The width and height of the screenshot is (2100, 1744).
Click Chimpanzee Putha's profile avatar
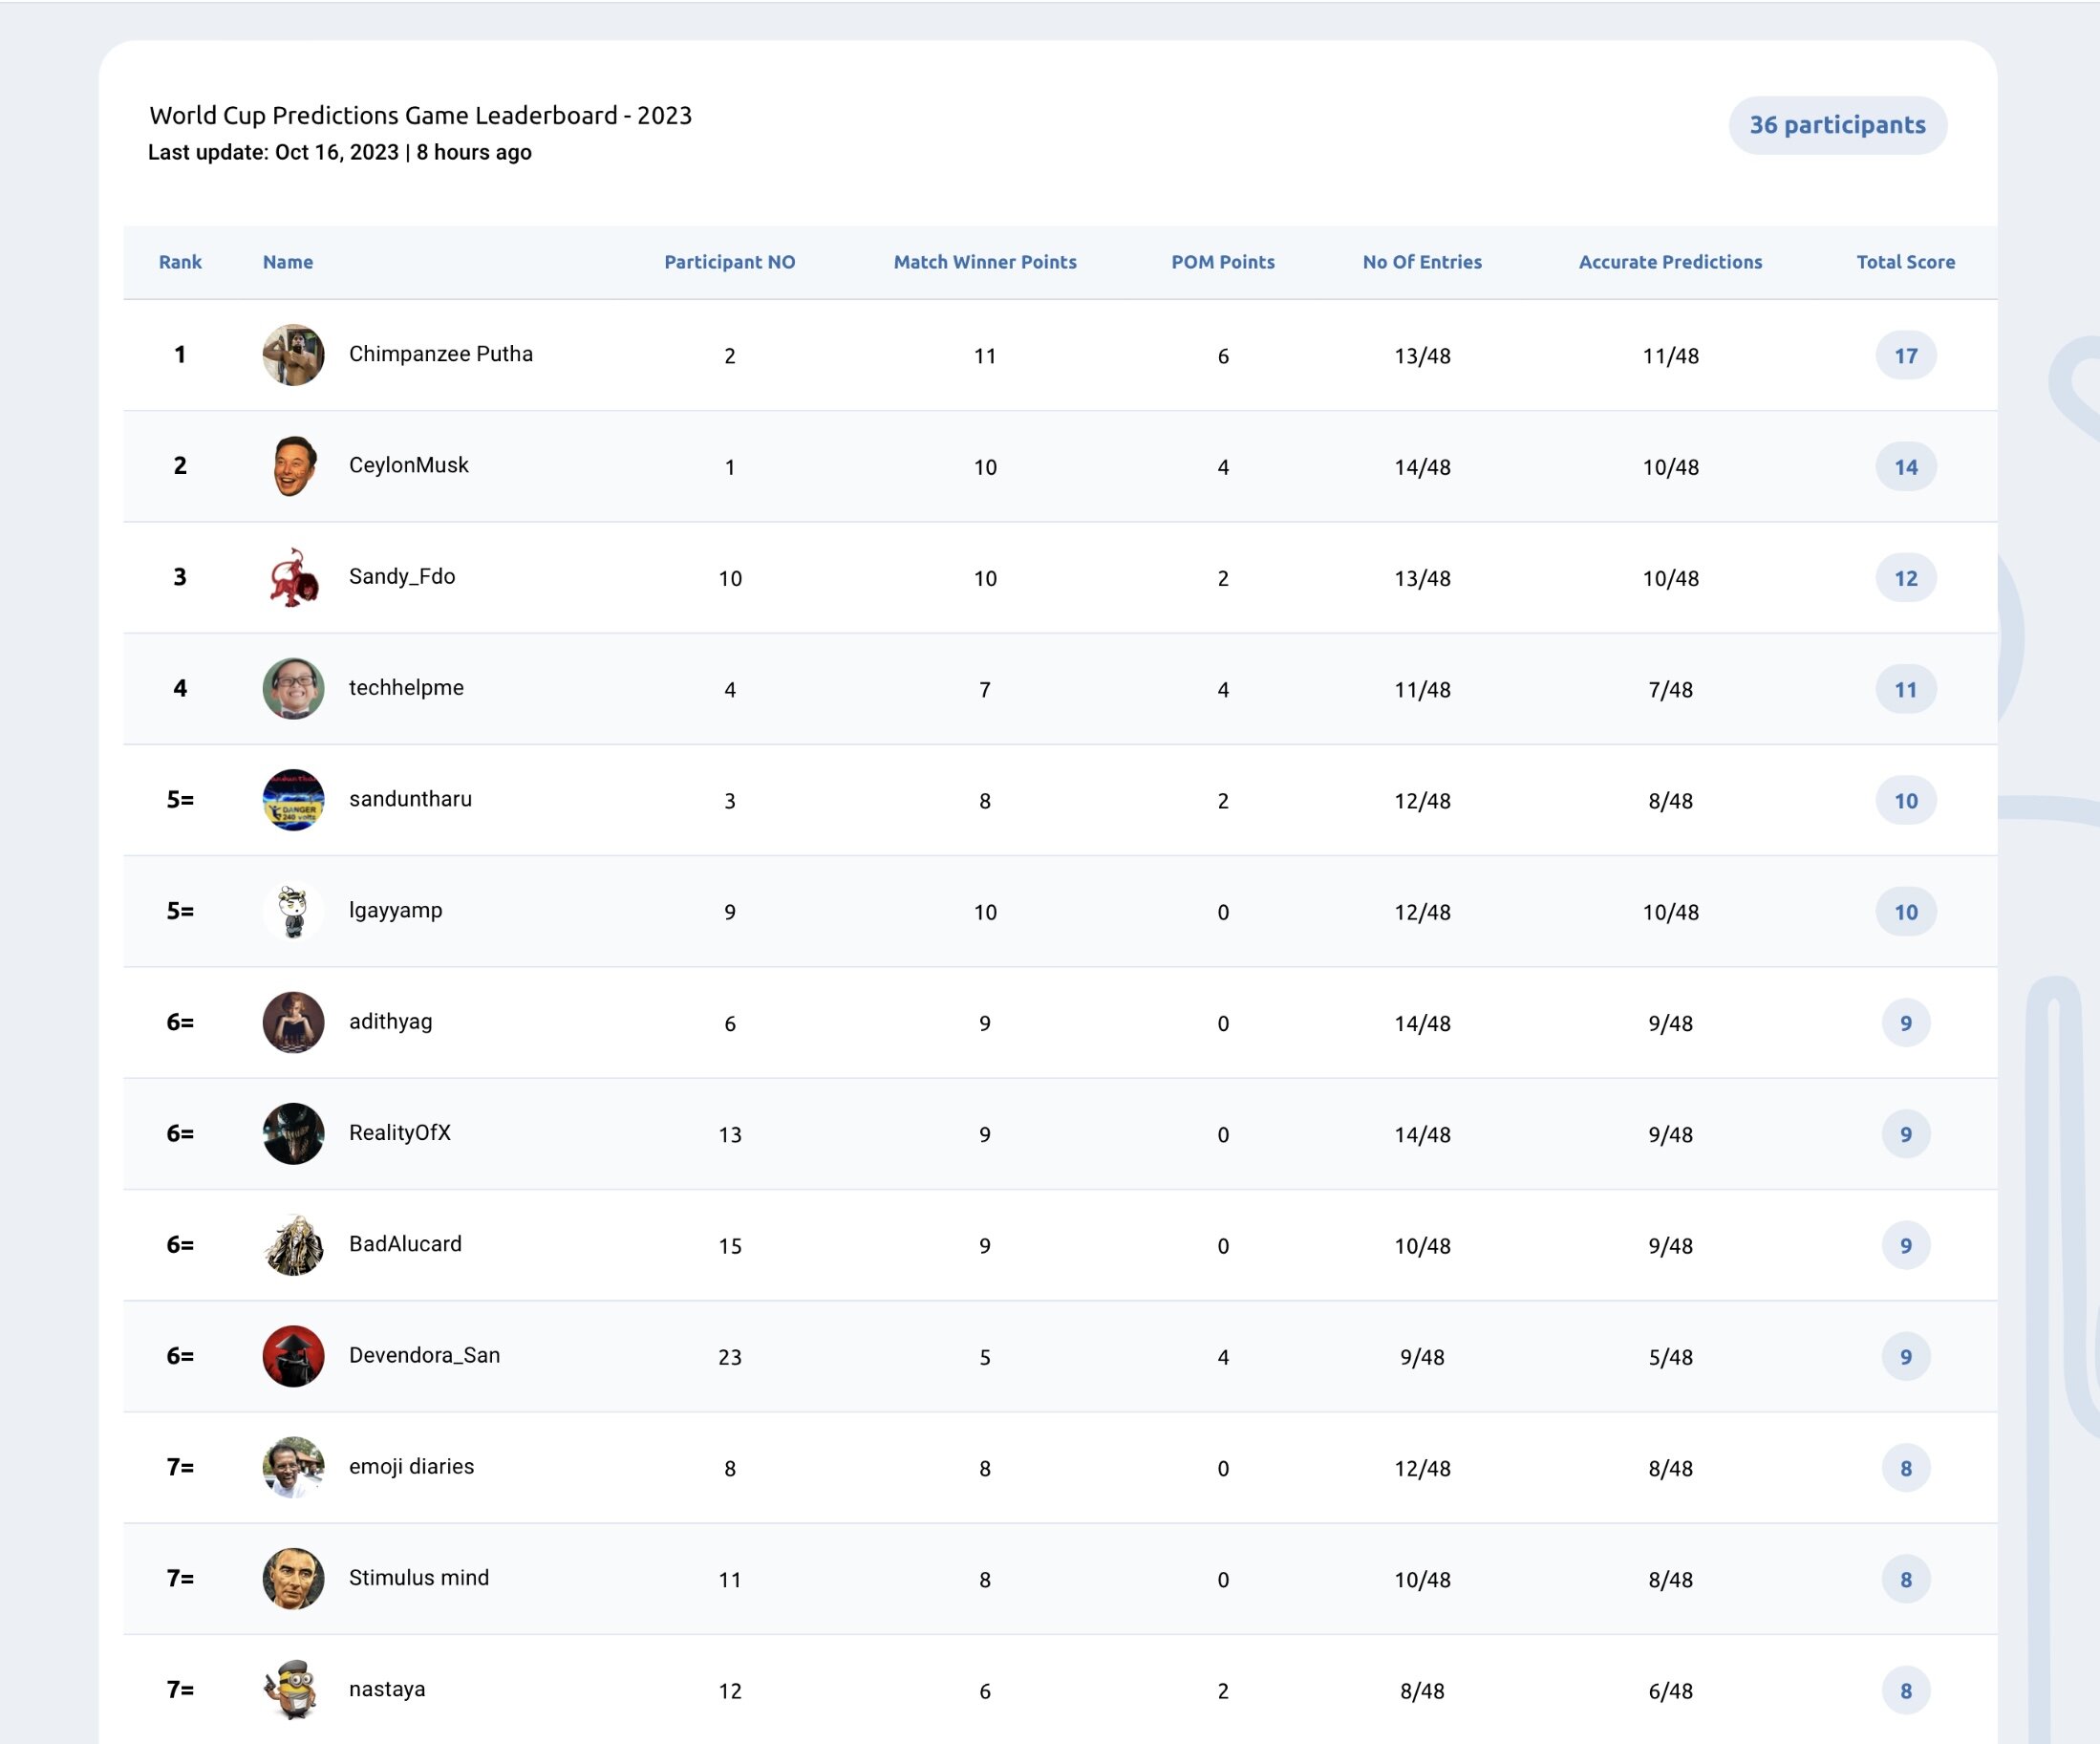293,355
